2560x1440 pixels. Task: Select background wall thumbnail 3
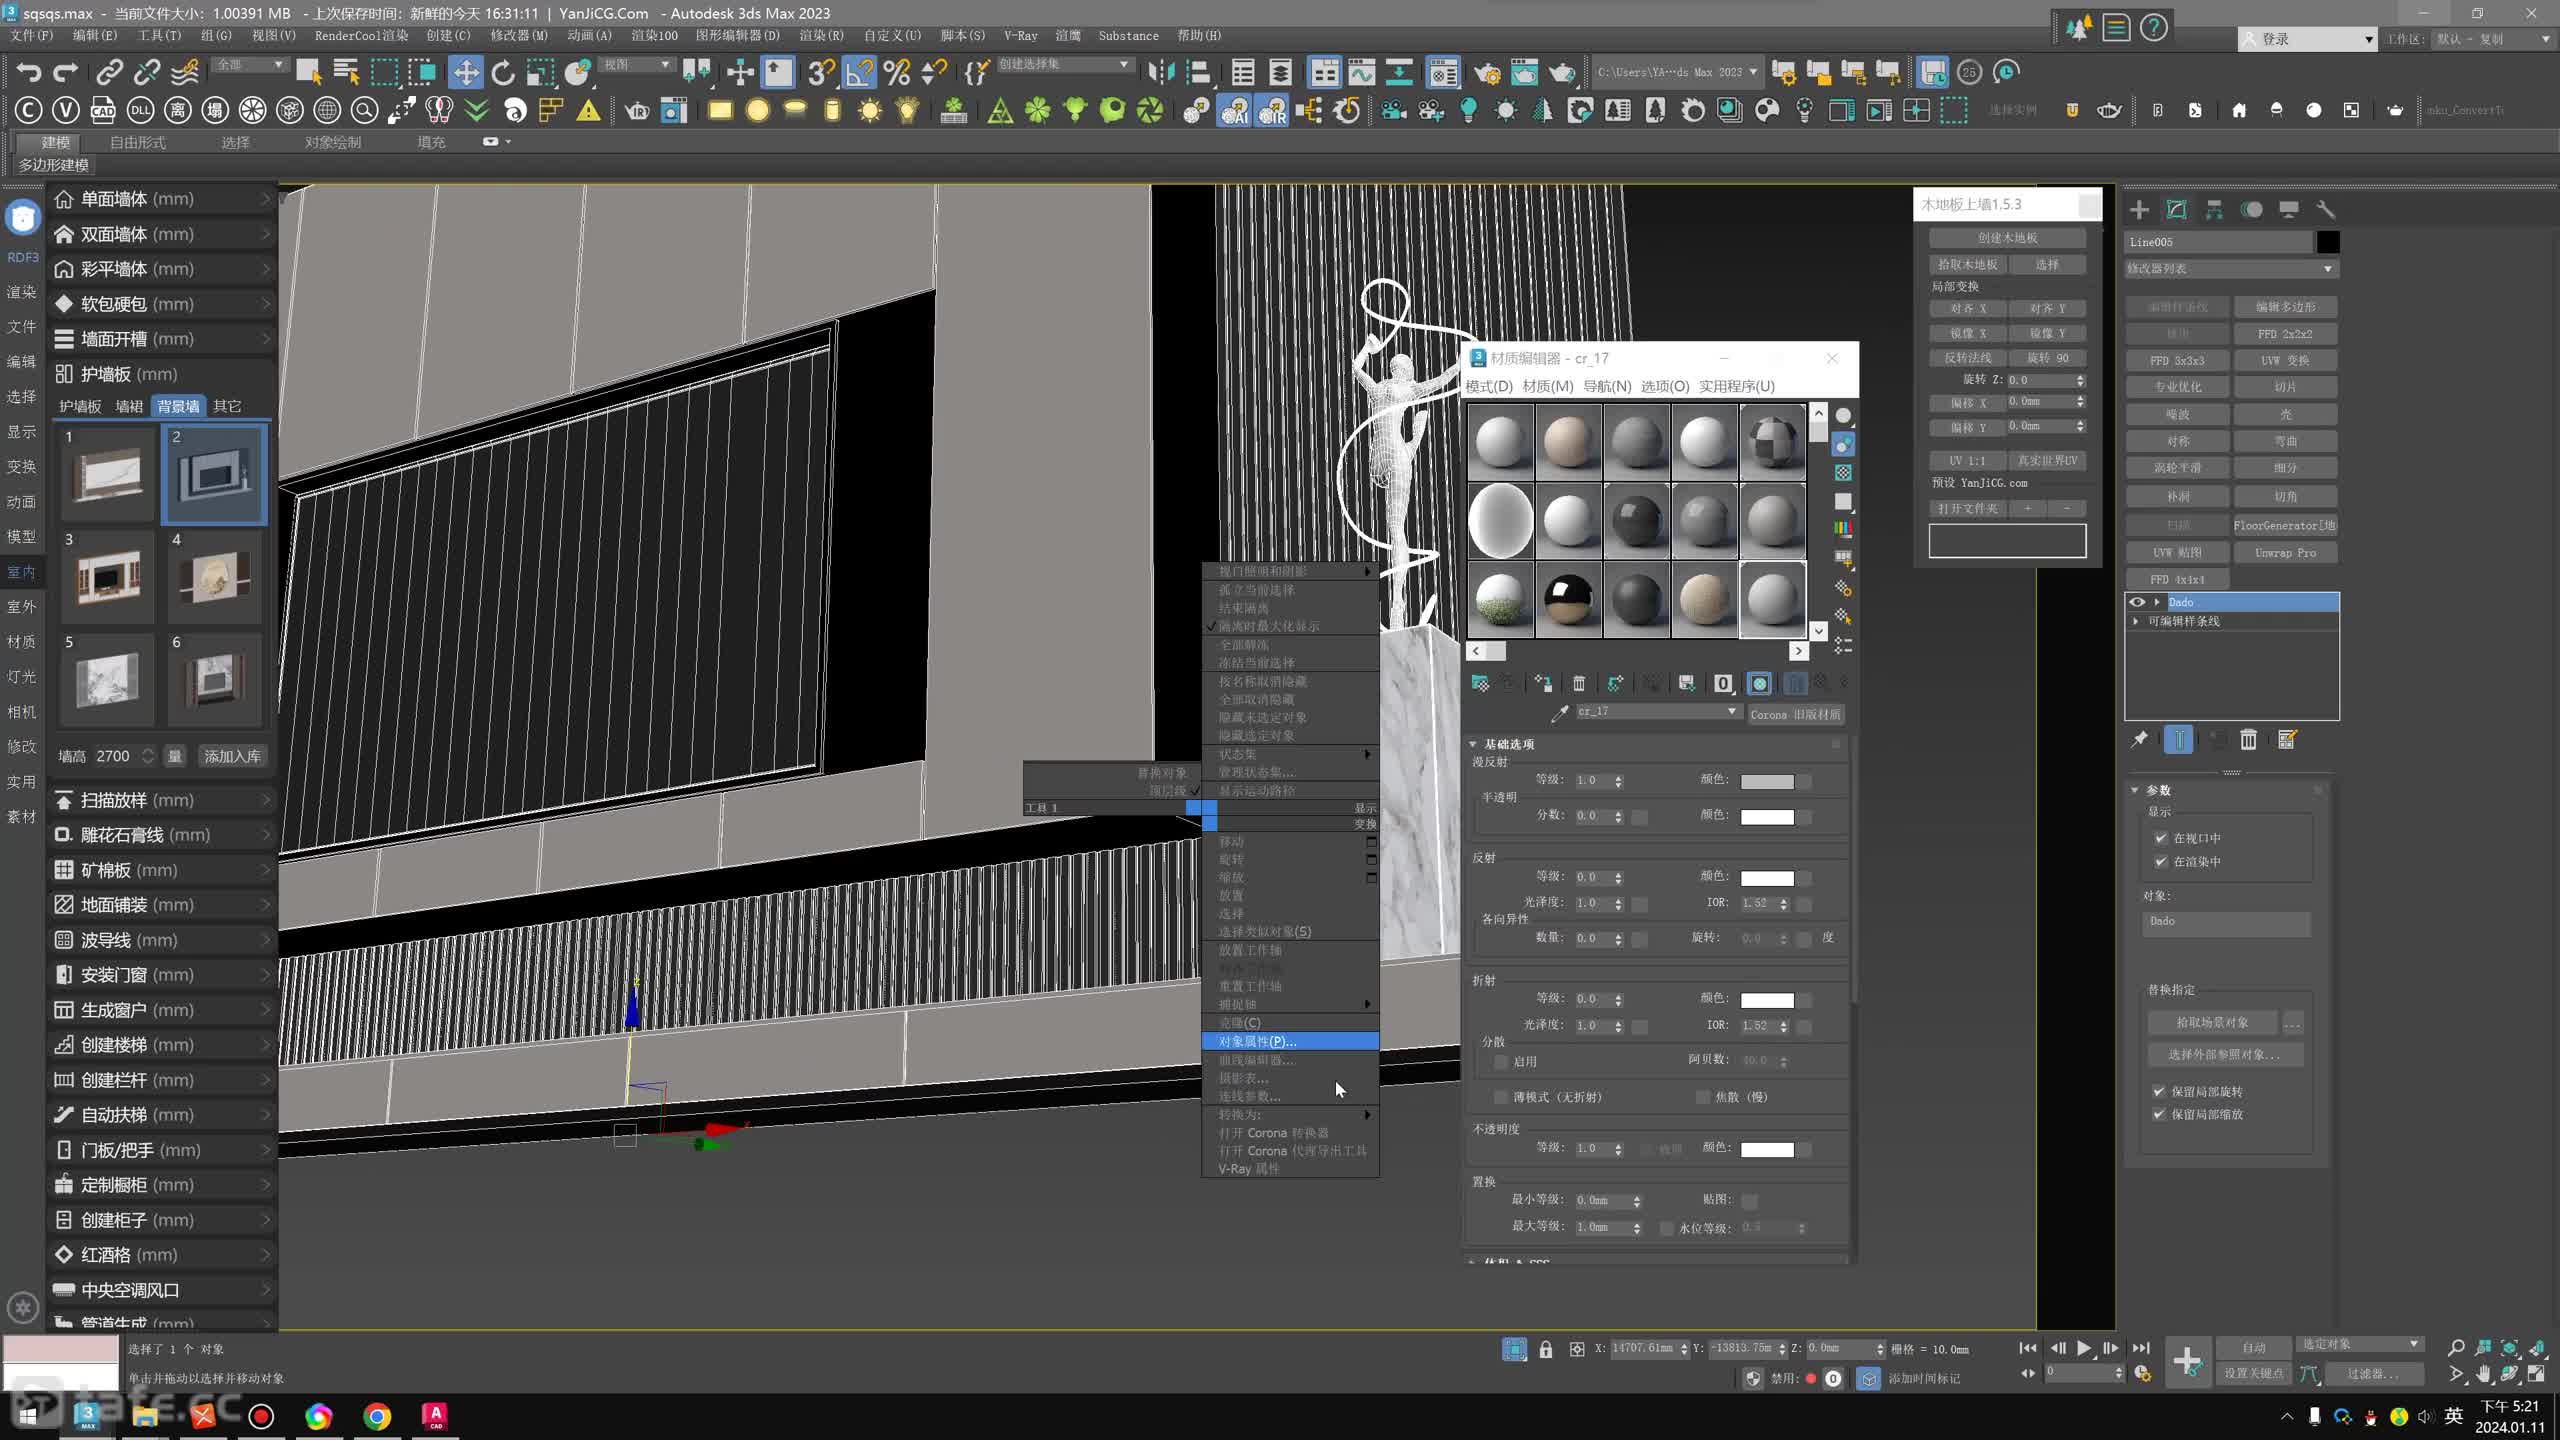coord(107,578)
